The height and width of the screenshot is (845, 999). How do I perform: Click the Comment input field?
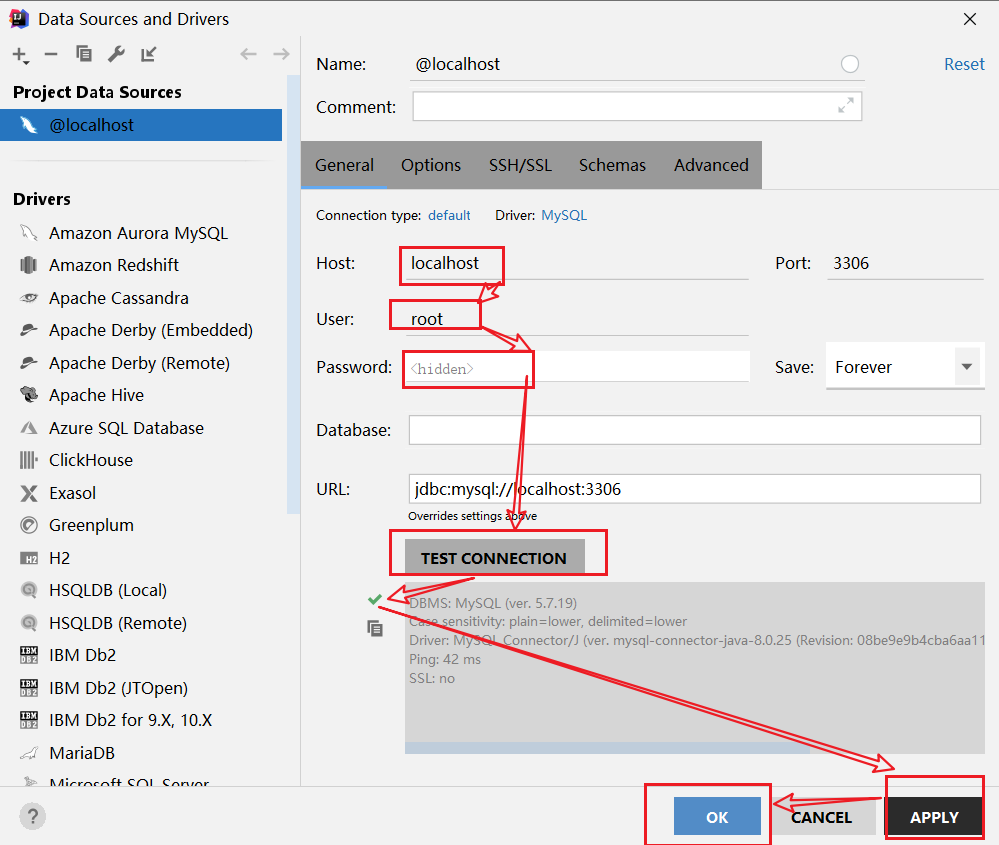pos(637,106)
